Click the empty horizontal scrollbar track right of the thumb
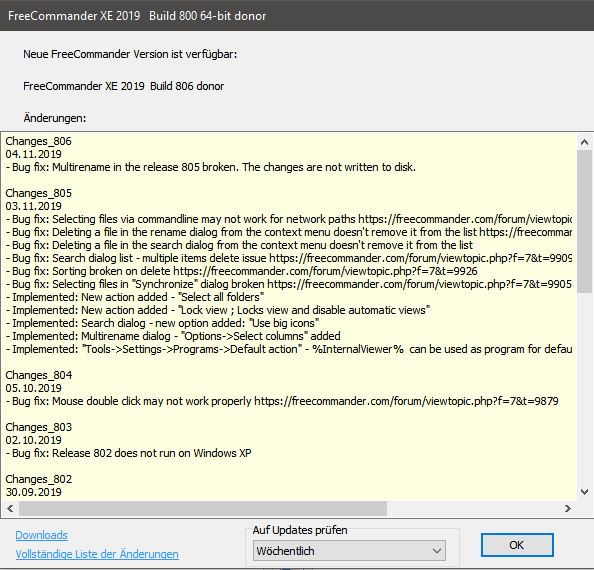Screen dimensions: 594x570 click(474, 508)
